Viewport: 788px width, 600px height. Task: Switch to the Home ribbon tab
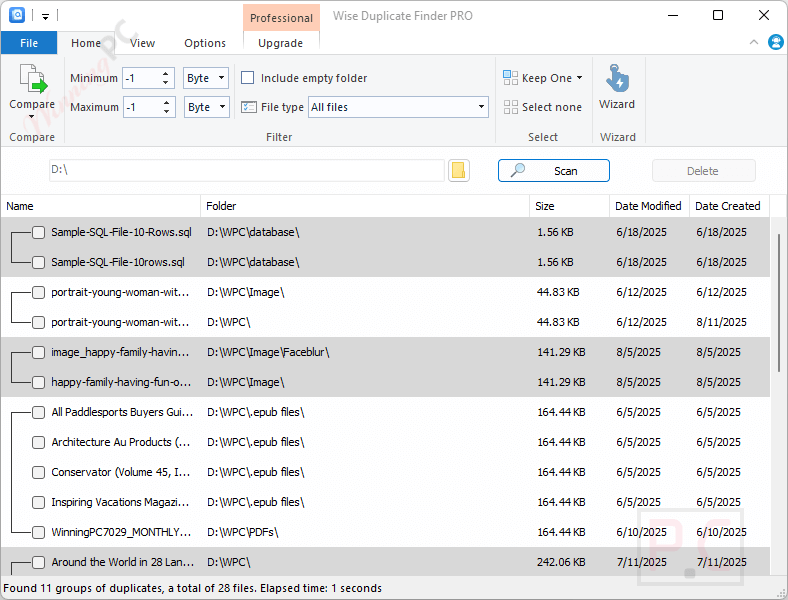click(x=86, y=43)
